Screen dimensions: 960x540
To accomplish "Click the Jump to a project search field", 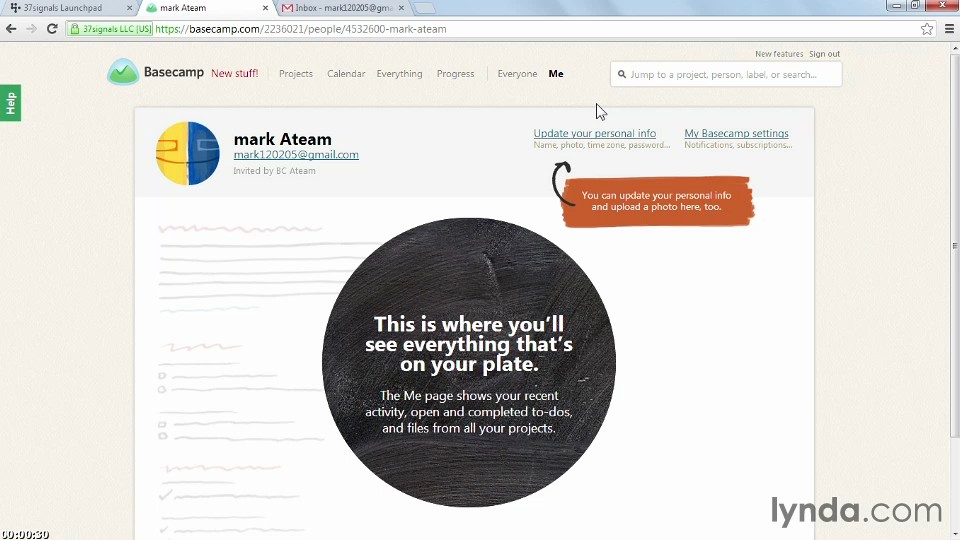I will click(726, 75).
